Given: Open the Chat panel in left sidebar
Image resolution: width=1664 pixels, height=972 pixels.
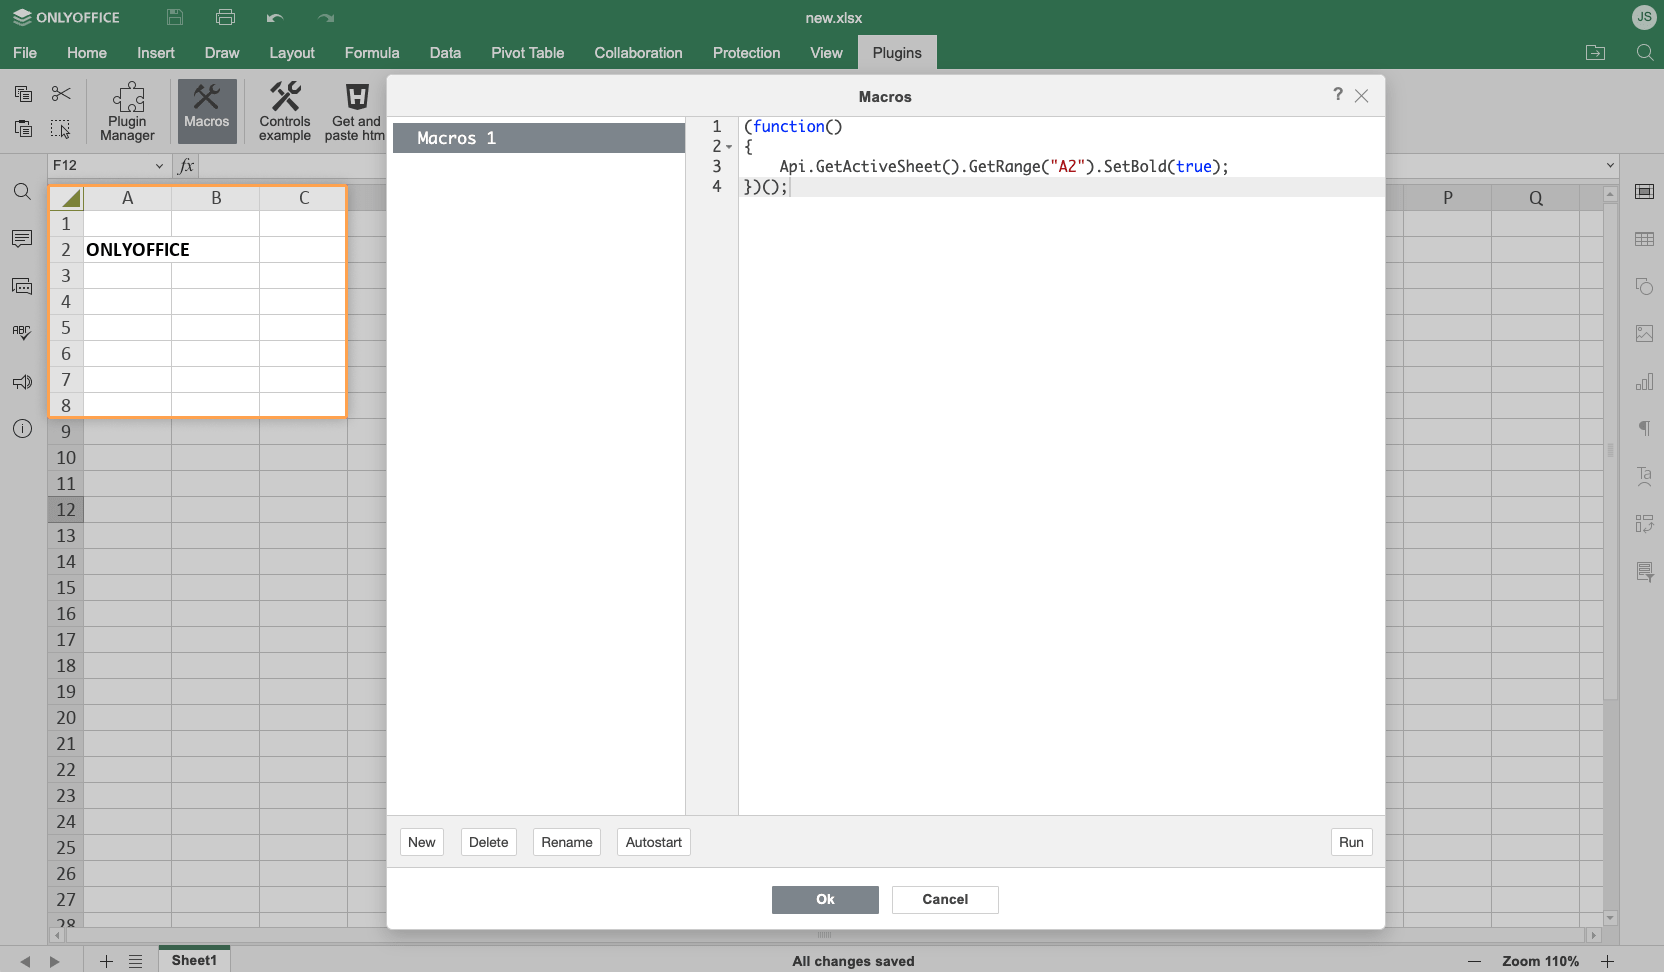Looking at the screenshot, I should tap(22, 287).
